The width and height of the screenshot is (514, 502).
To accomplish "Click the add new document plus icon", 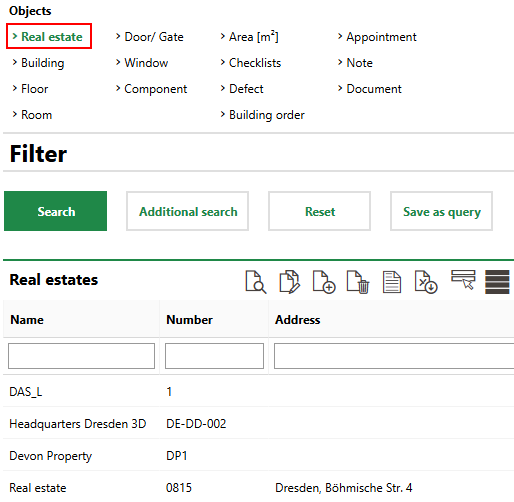I will pyautogui.click(x=324, y=282).
